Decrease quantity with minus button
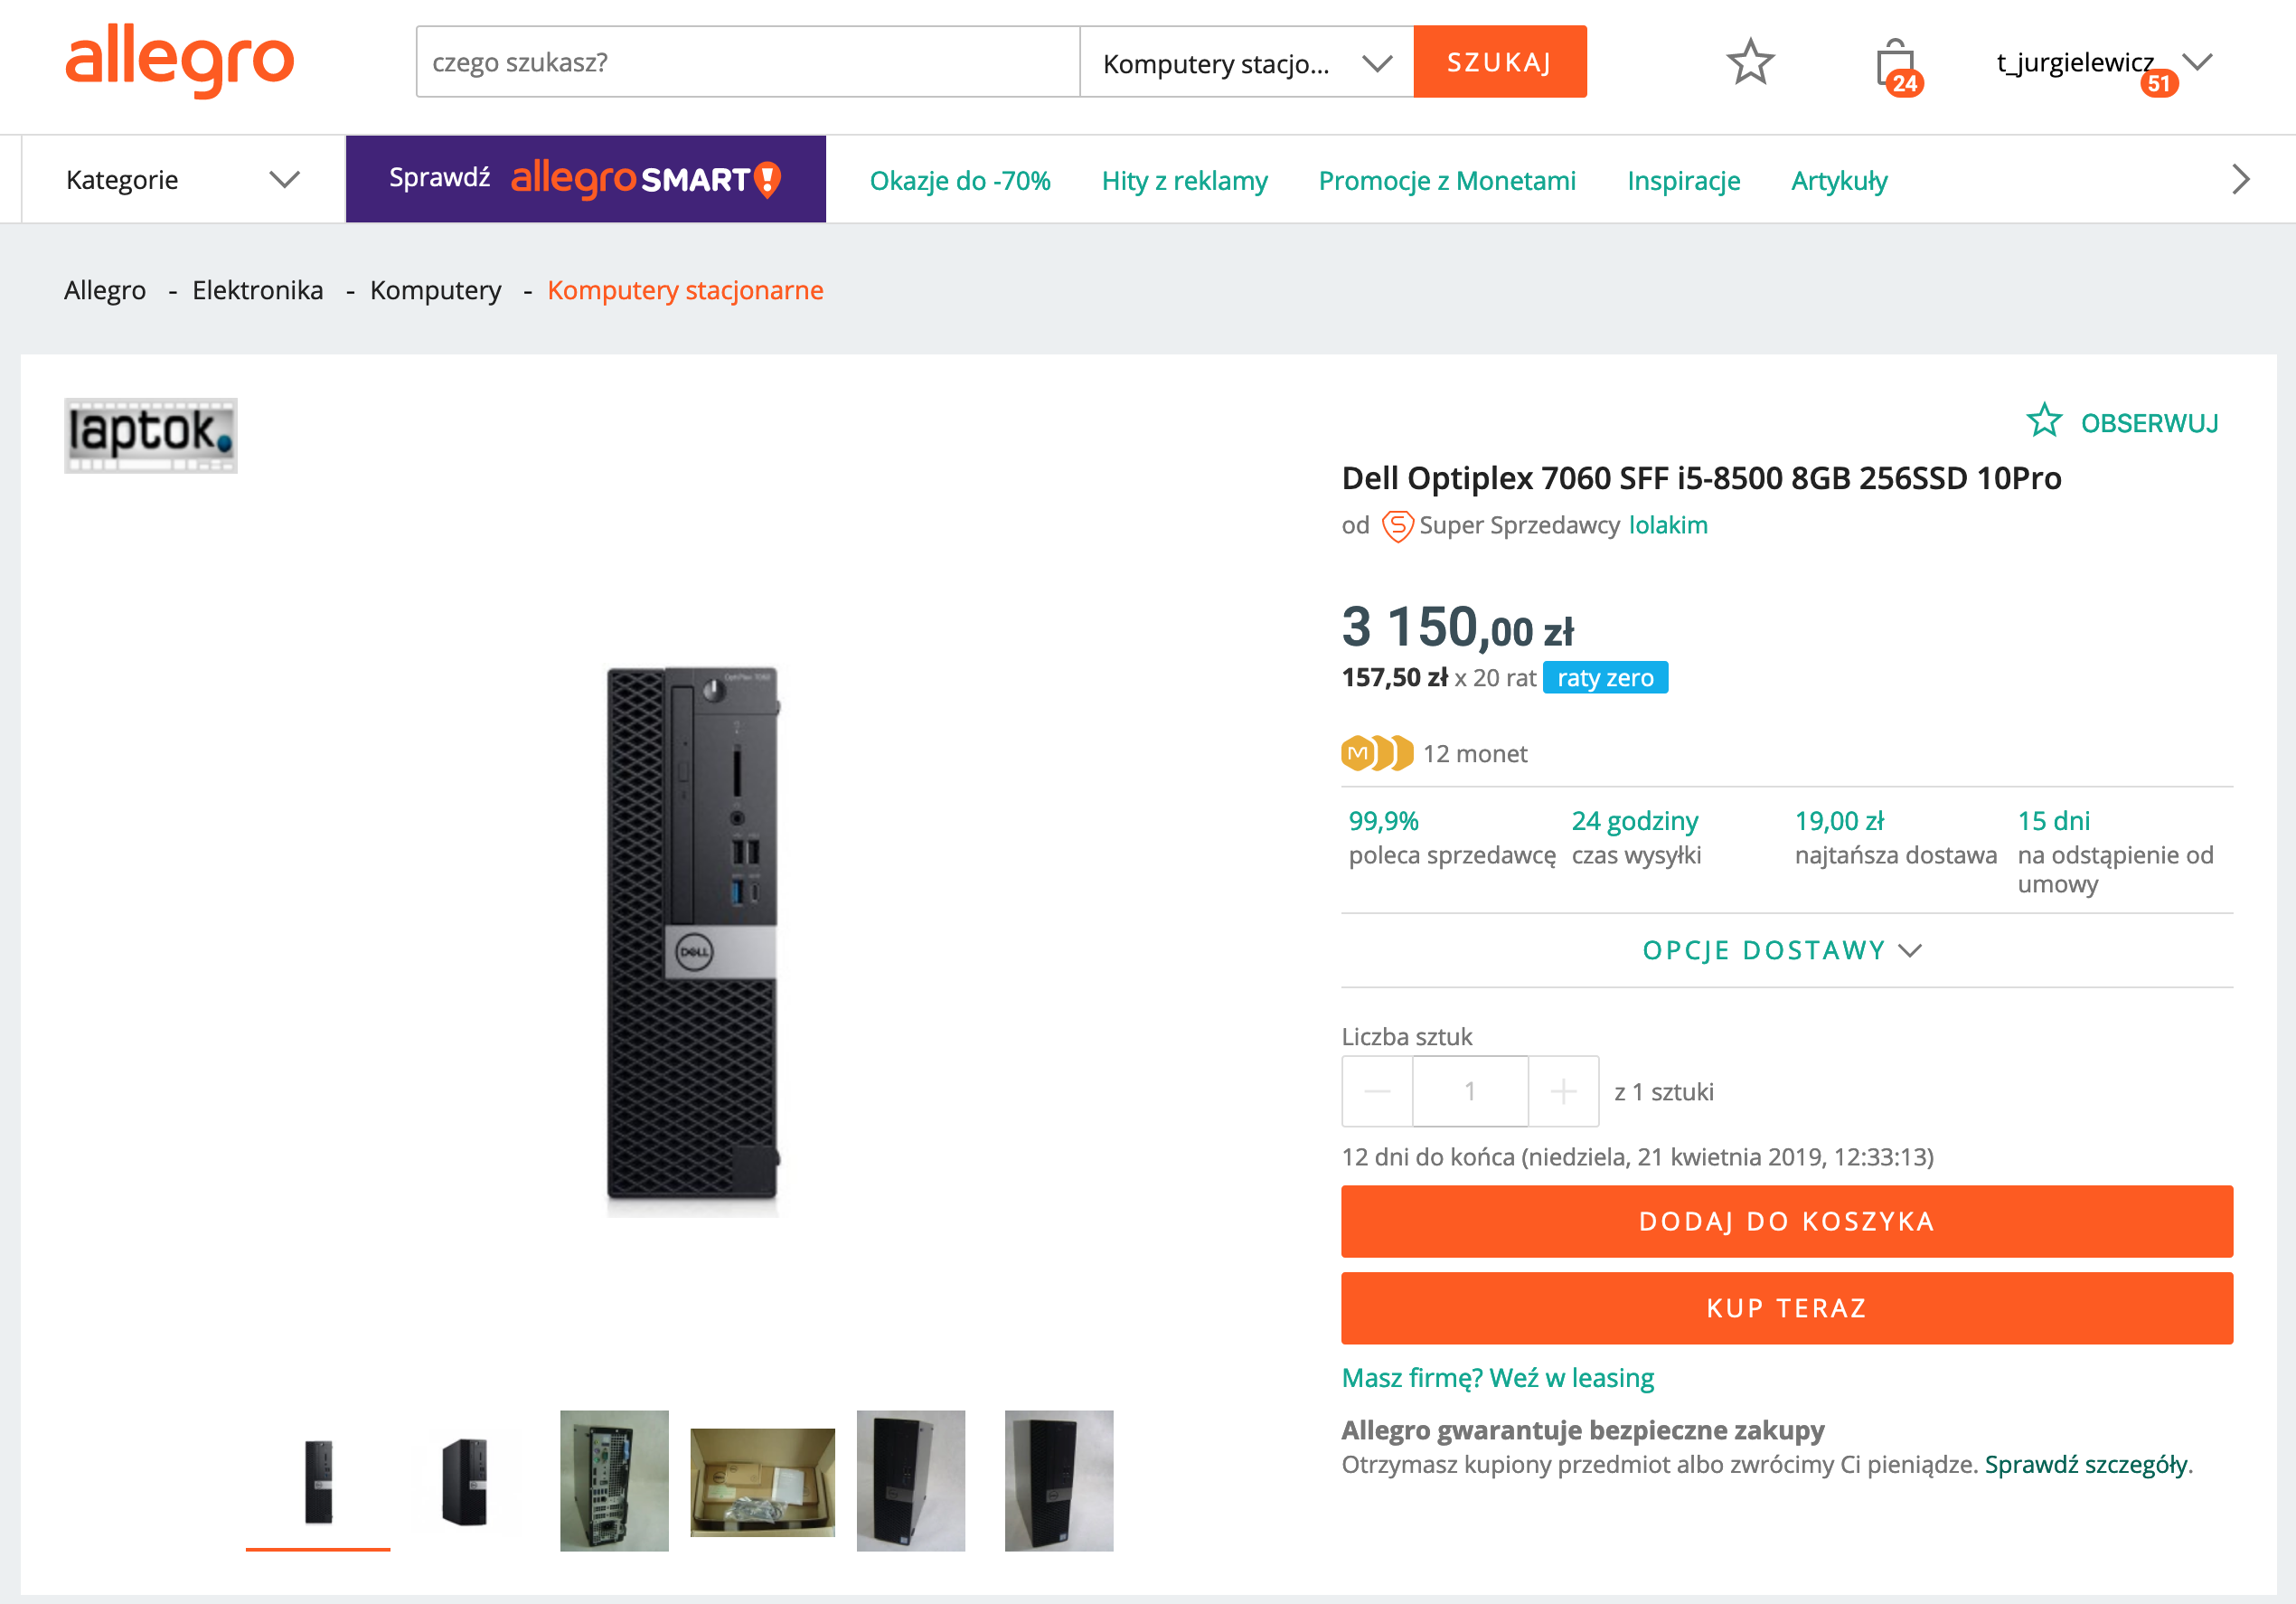Screen dimensions: 2296x1604 pyautogui.click(x=1377, y=1091)
